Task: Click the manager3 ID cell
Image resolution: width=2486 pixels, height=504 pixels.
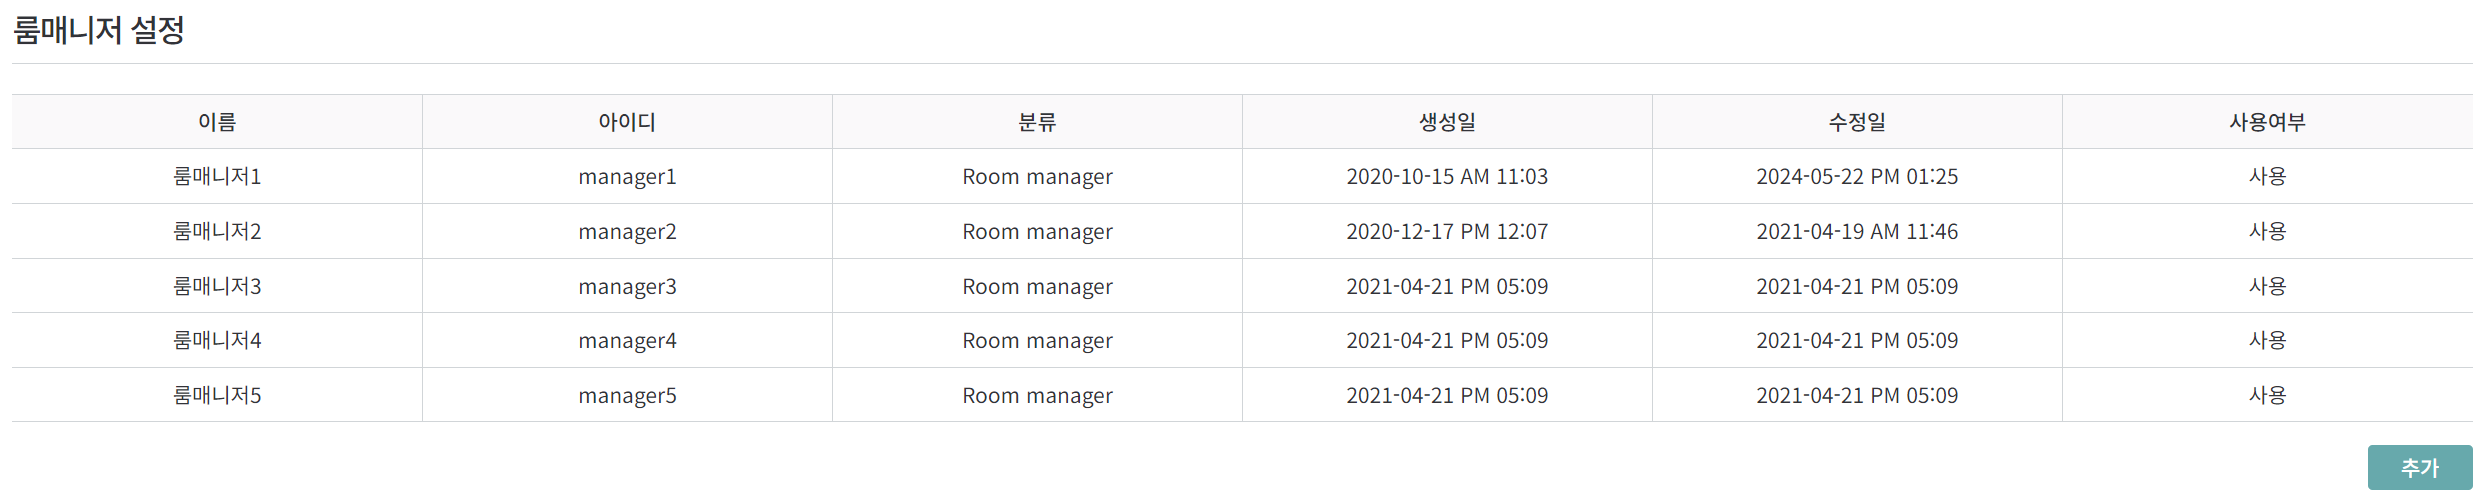Action: point(627,286)
